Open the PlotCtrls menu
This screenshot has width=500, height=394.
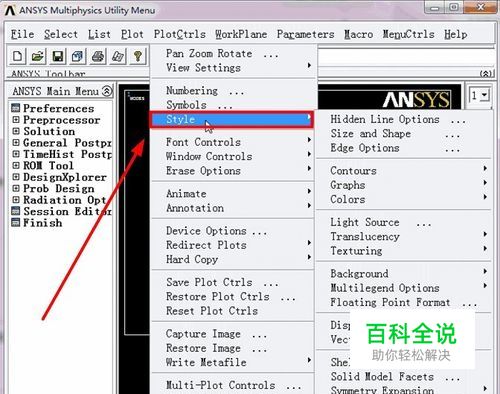180,34
